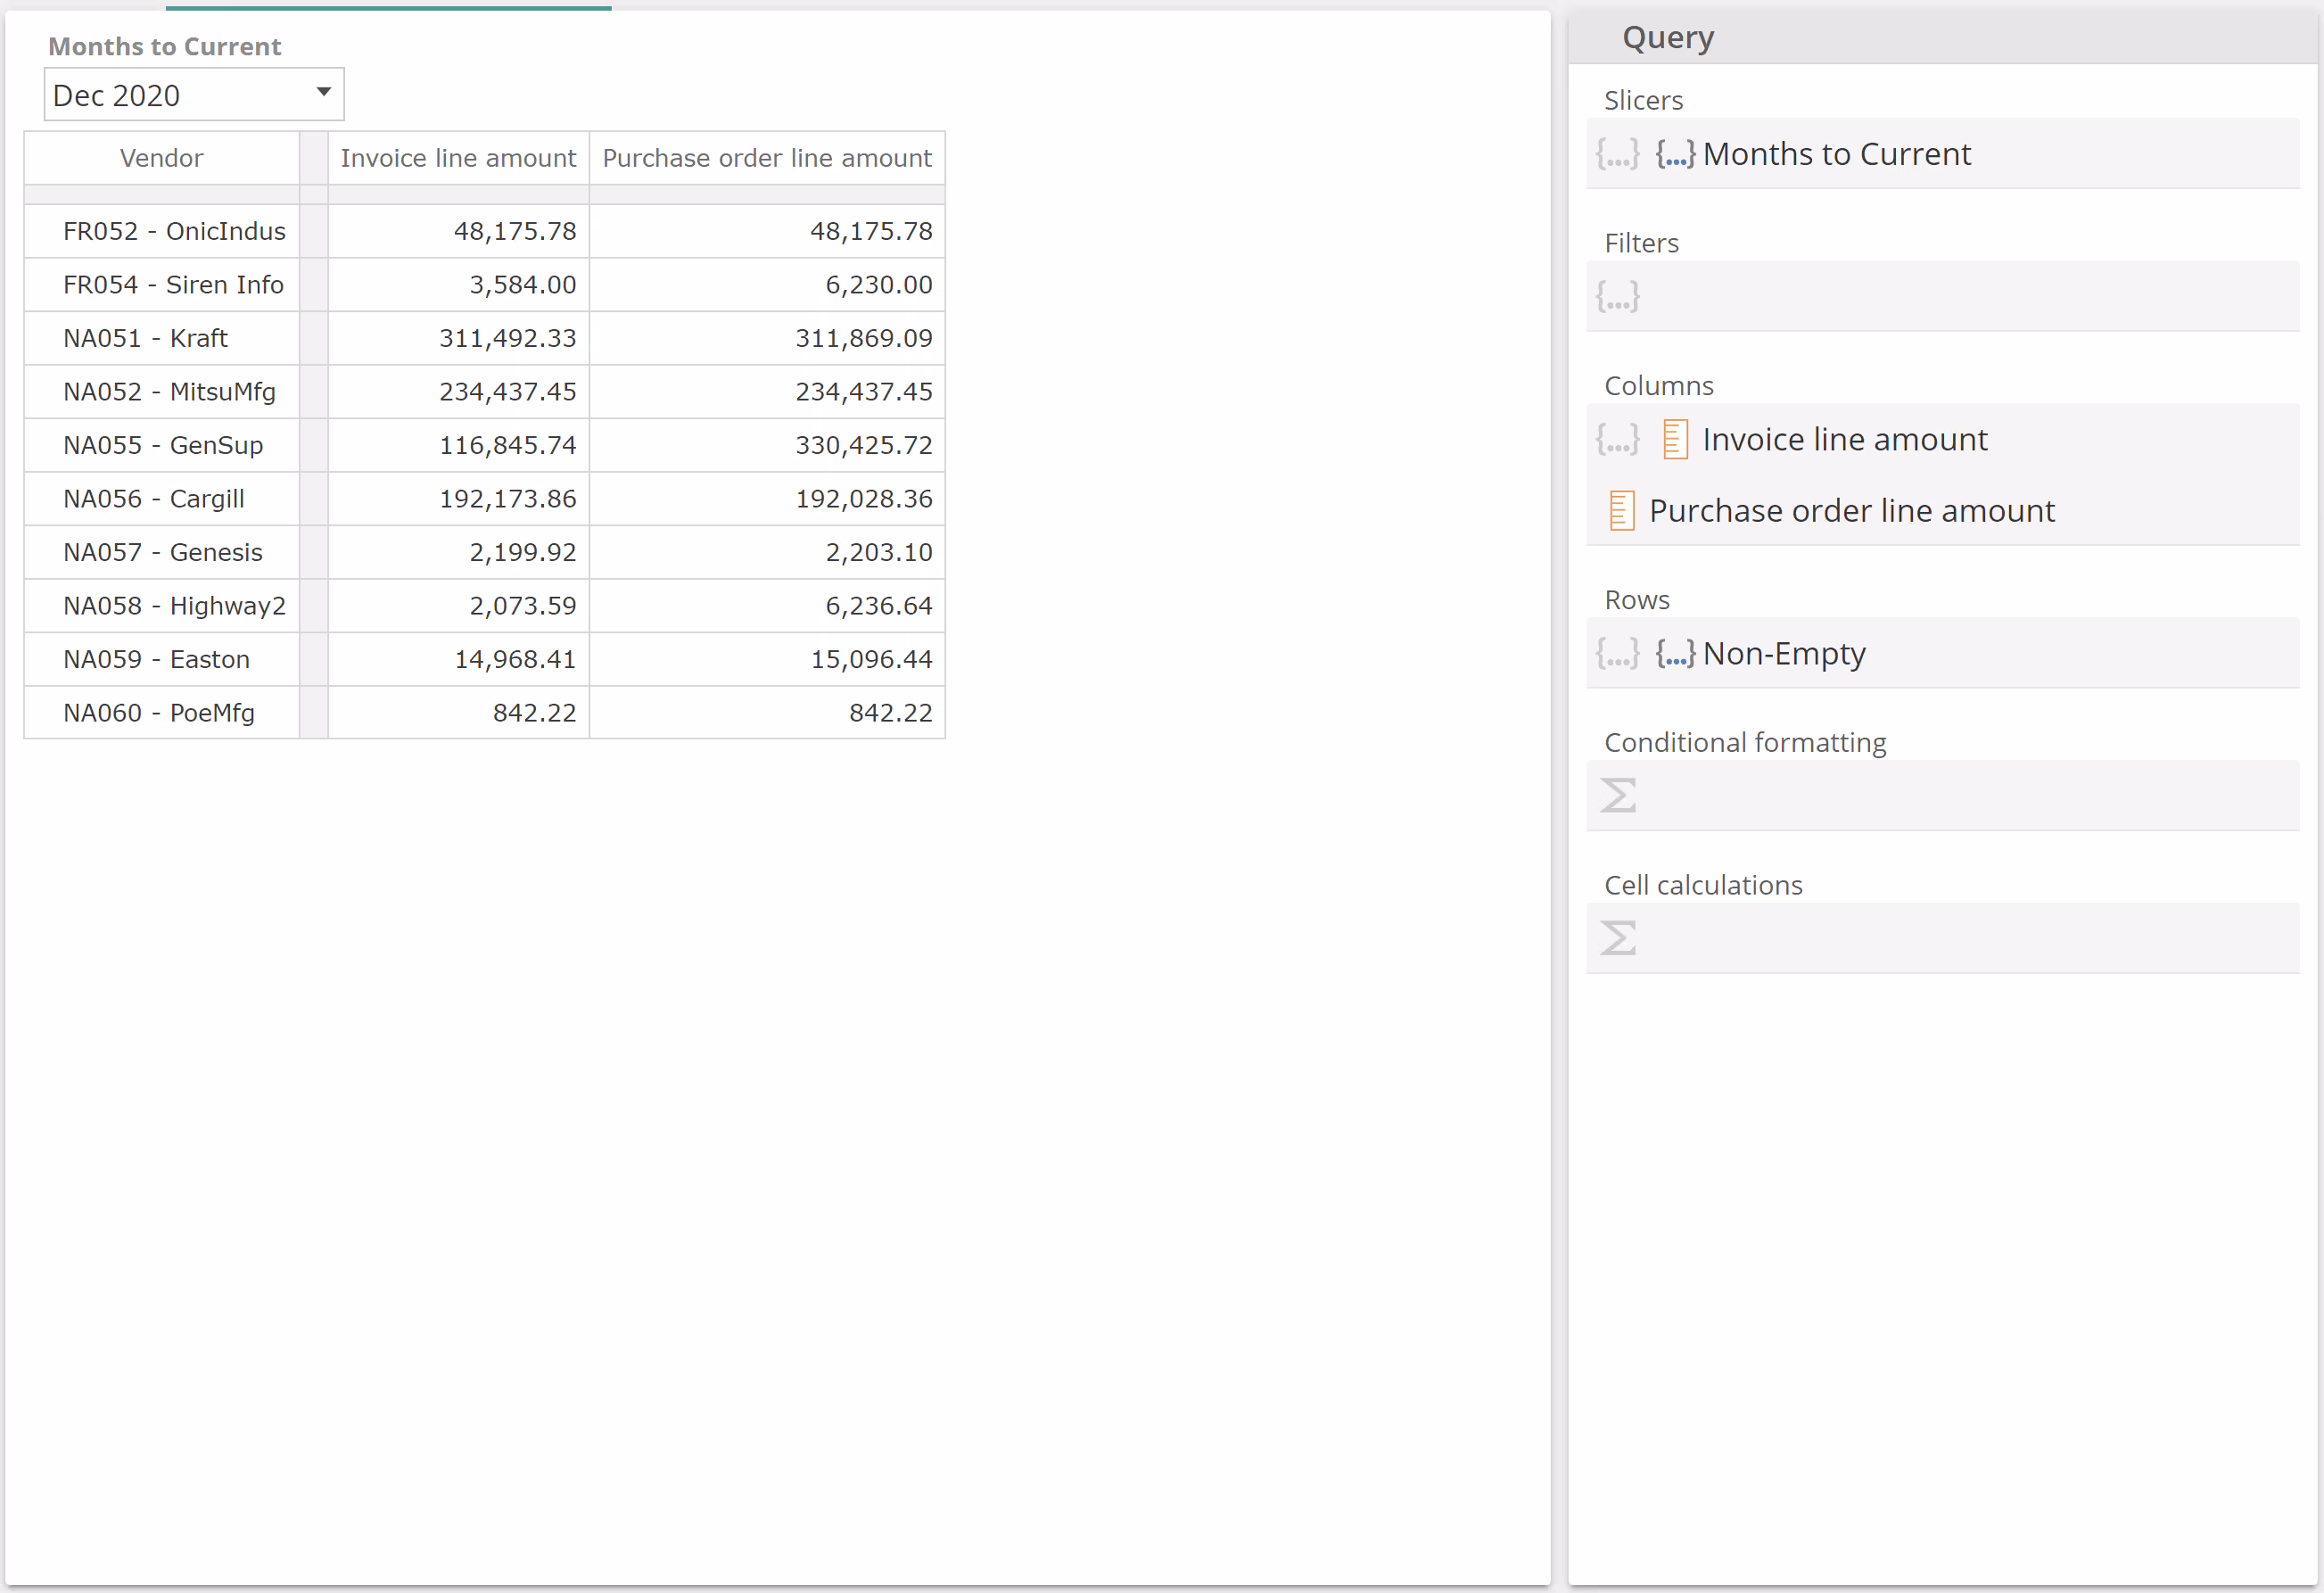Viewport: 2324px width, 1593px height.
Task: Click the blue set icon beside Months to Current
Action: pos(1675,154)
